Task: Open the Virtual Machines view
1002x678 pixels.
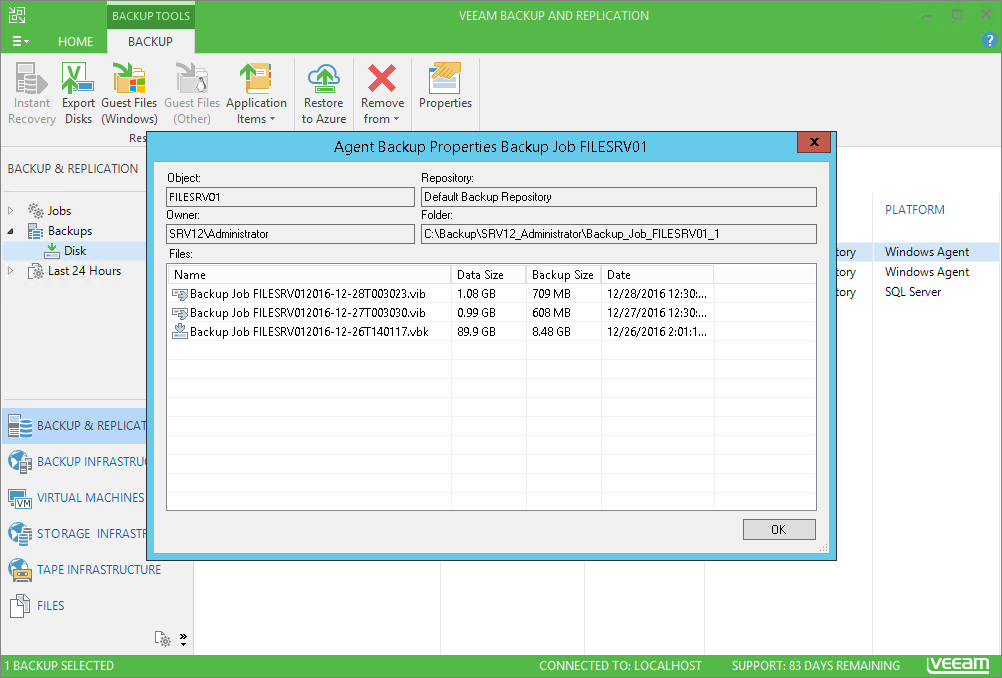Action: (x=75, y=498)
